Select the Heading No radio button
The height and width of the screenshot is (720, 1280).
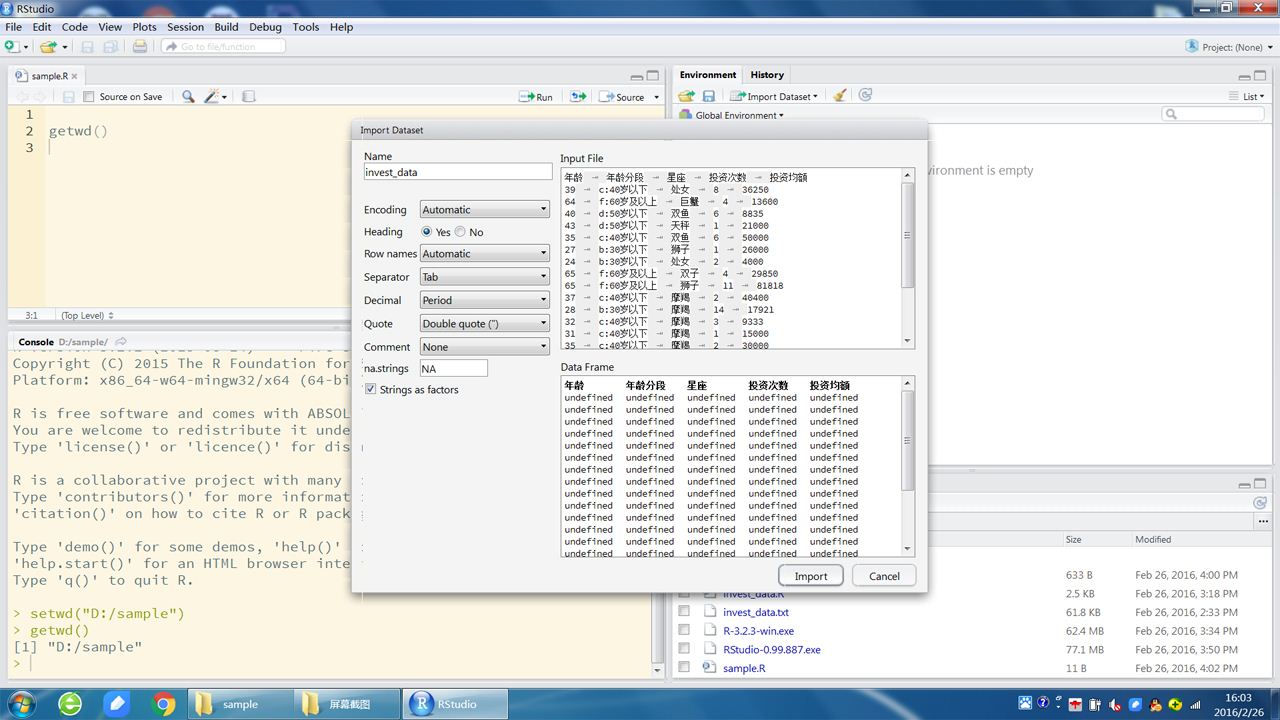point(460,232)
